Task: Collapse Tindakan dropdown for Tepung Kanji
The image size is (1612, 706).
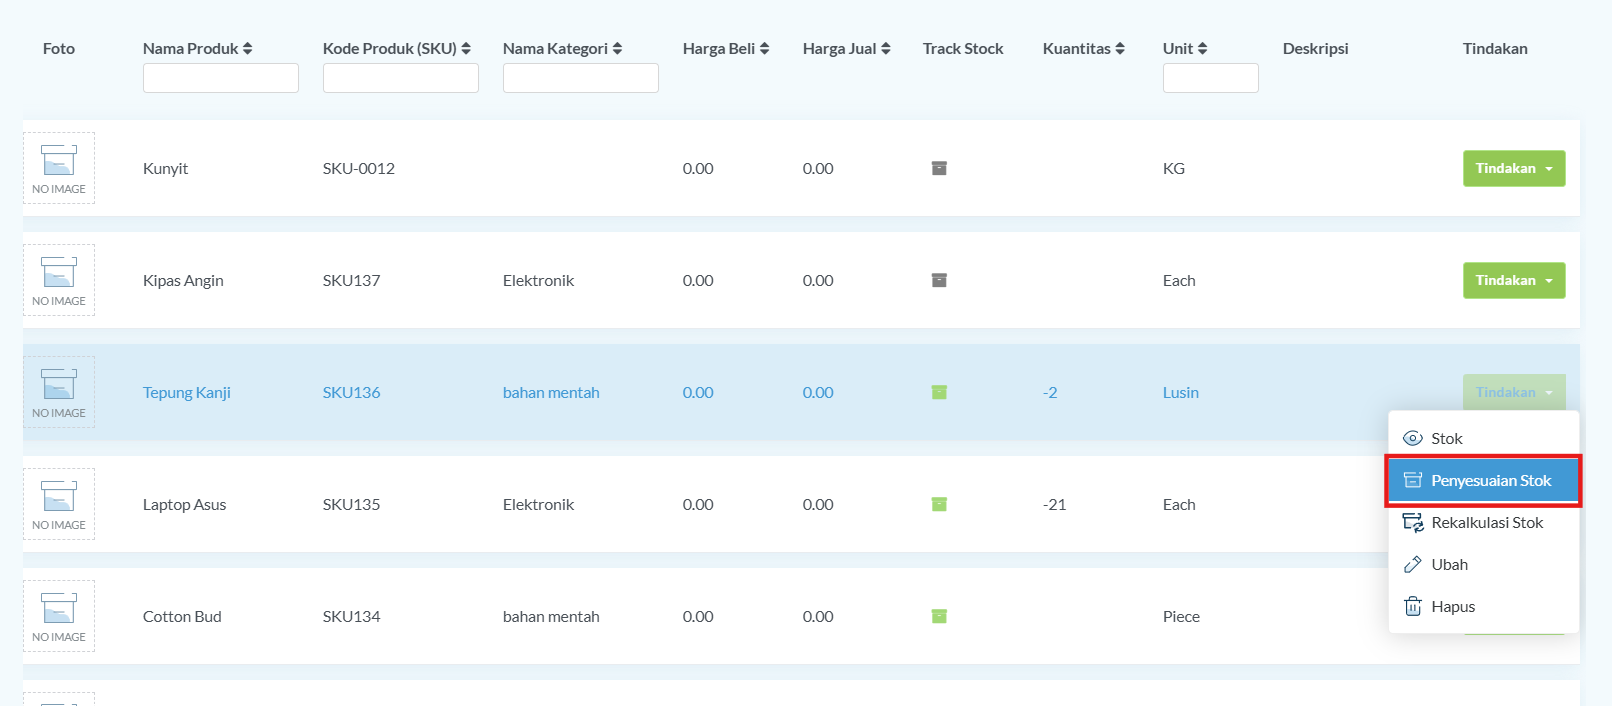Action: pyautogui.click(x=1514, y=392)
